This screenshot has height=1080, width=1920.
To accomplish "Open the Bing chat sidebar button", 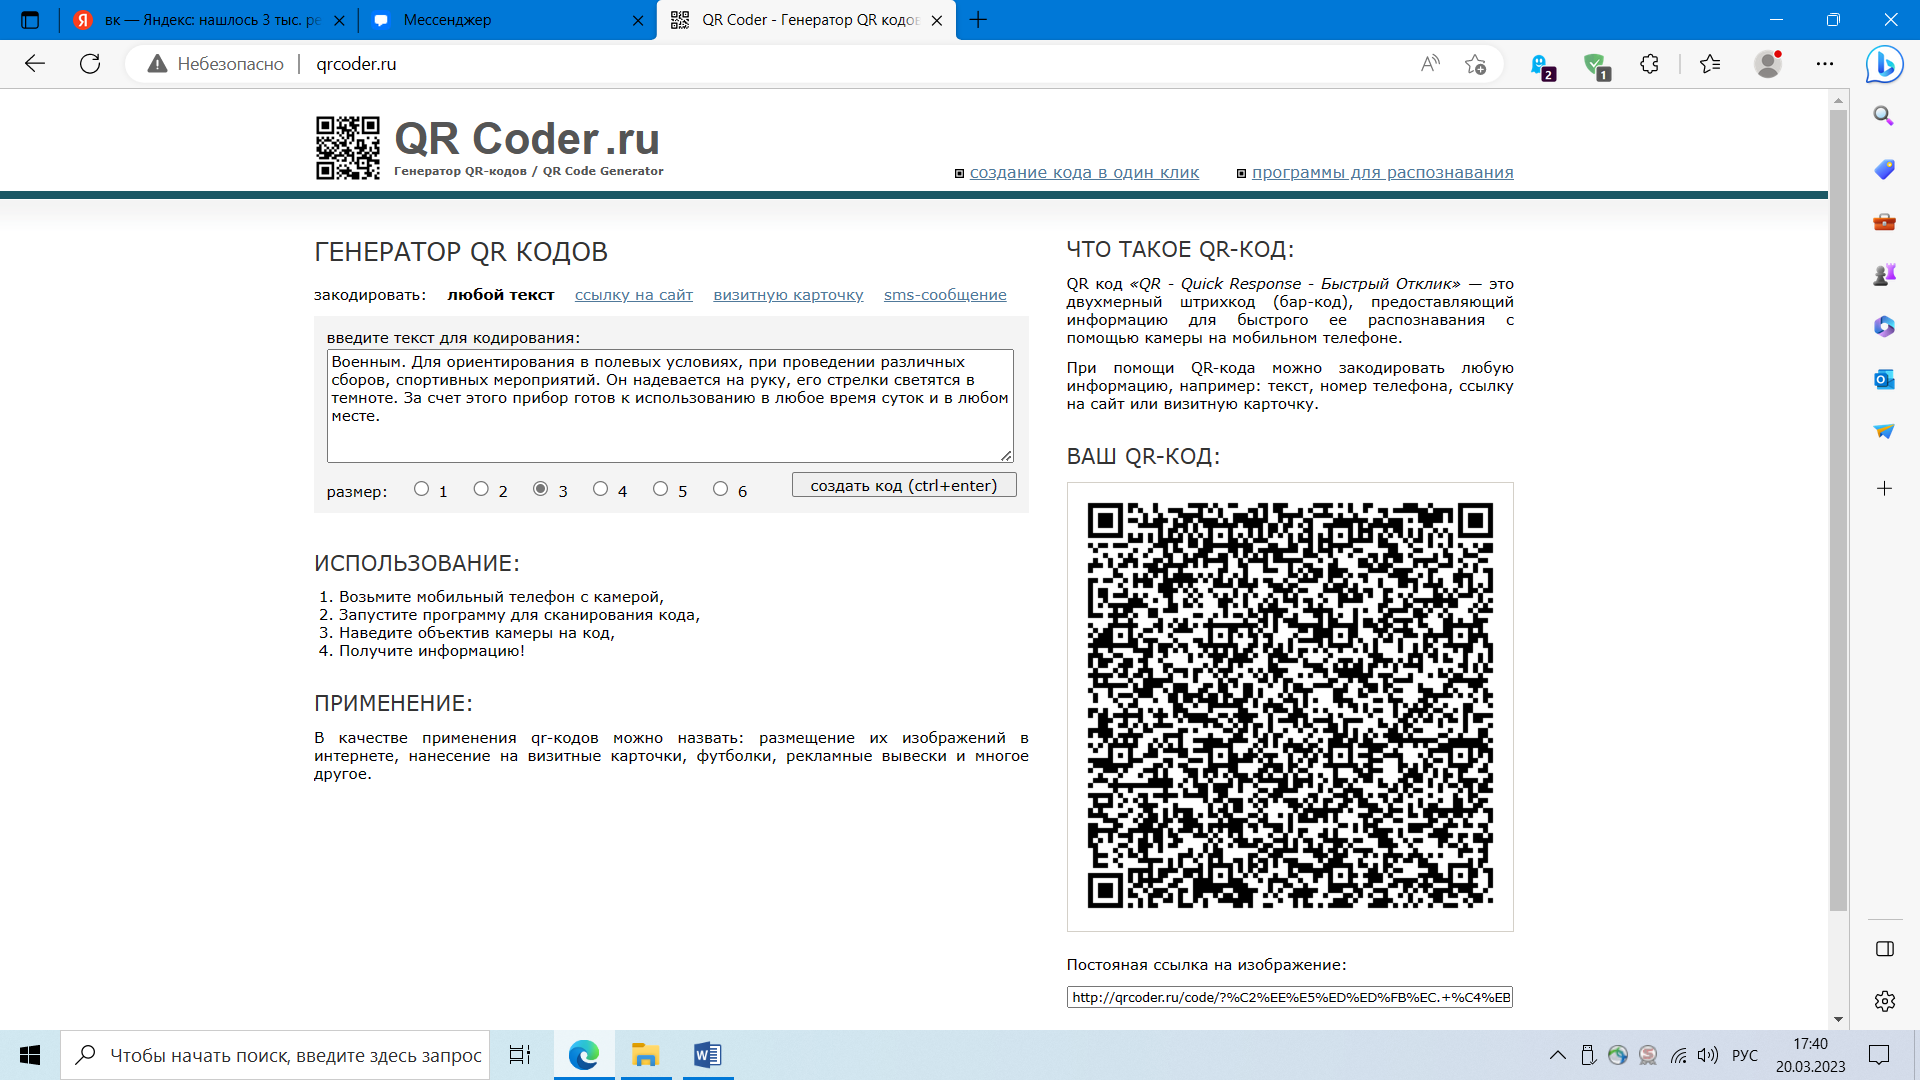I will coord(1885,64).
